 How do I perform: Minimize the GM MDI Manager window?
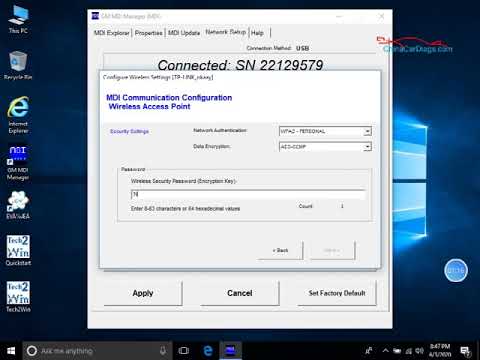point(339,16)
